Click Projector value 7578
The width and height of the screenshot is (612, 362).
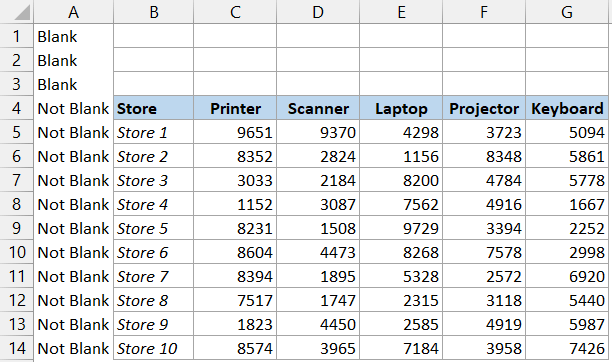tap(484, 252)
